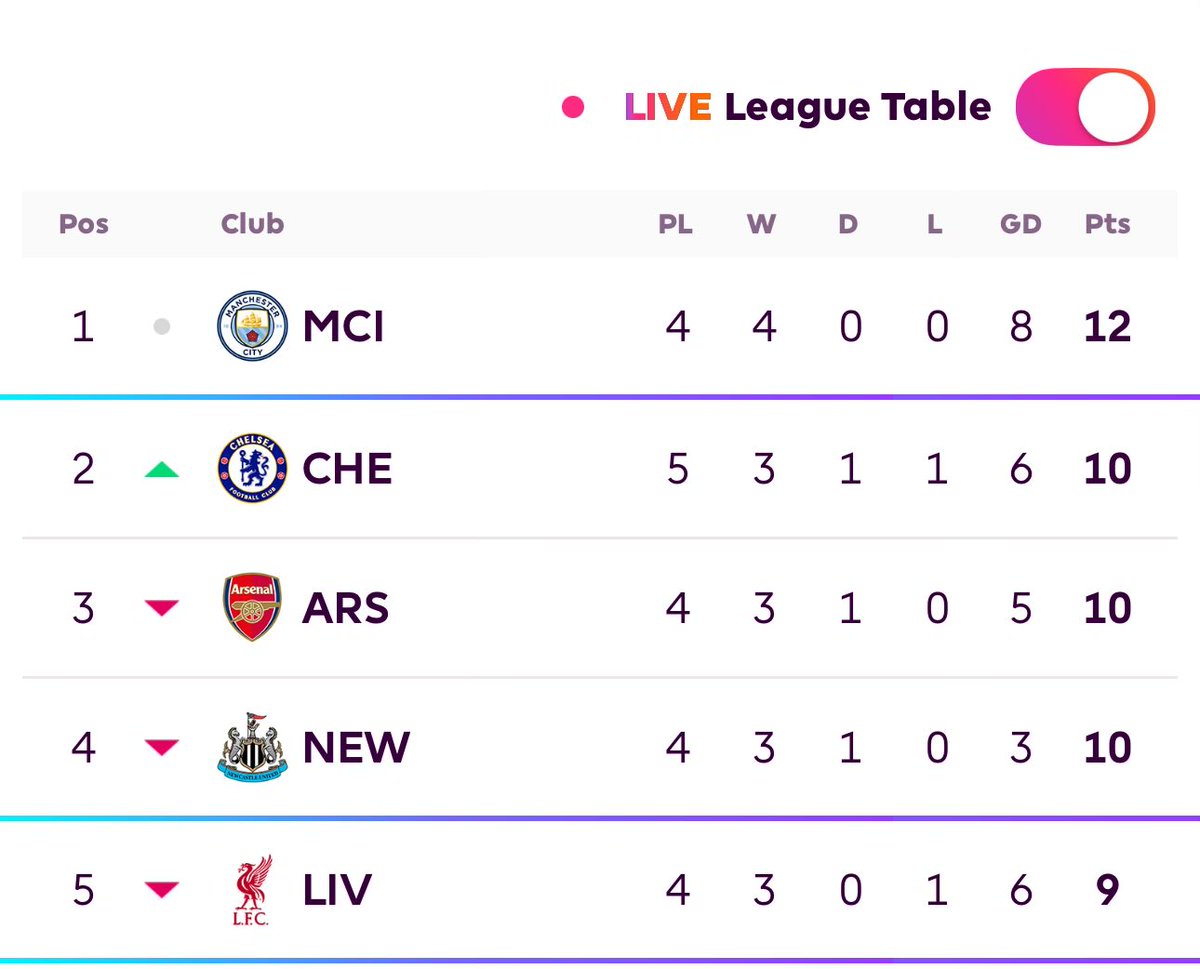Click the Chelsea club crest
The image size is (1200, 969).
(252, 468)
